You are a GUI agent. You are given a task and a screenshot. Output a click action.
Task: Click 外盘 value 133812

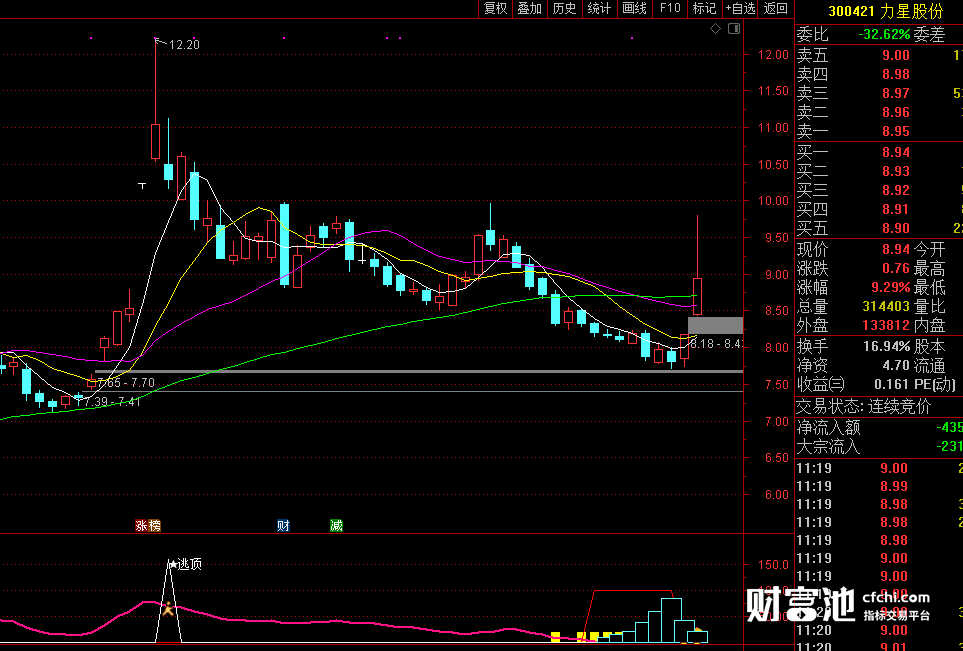[x=886, y=326]
